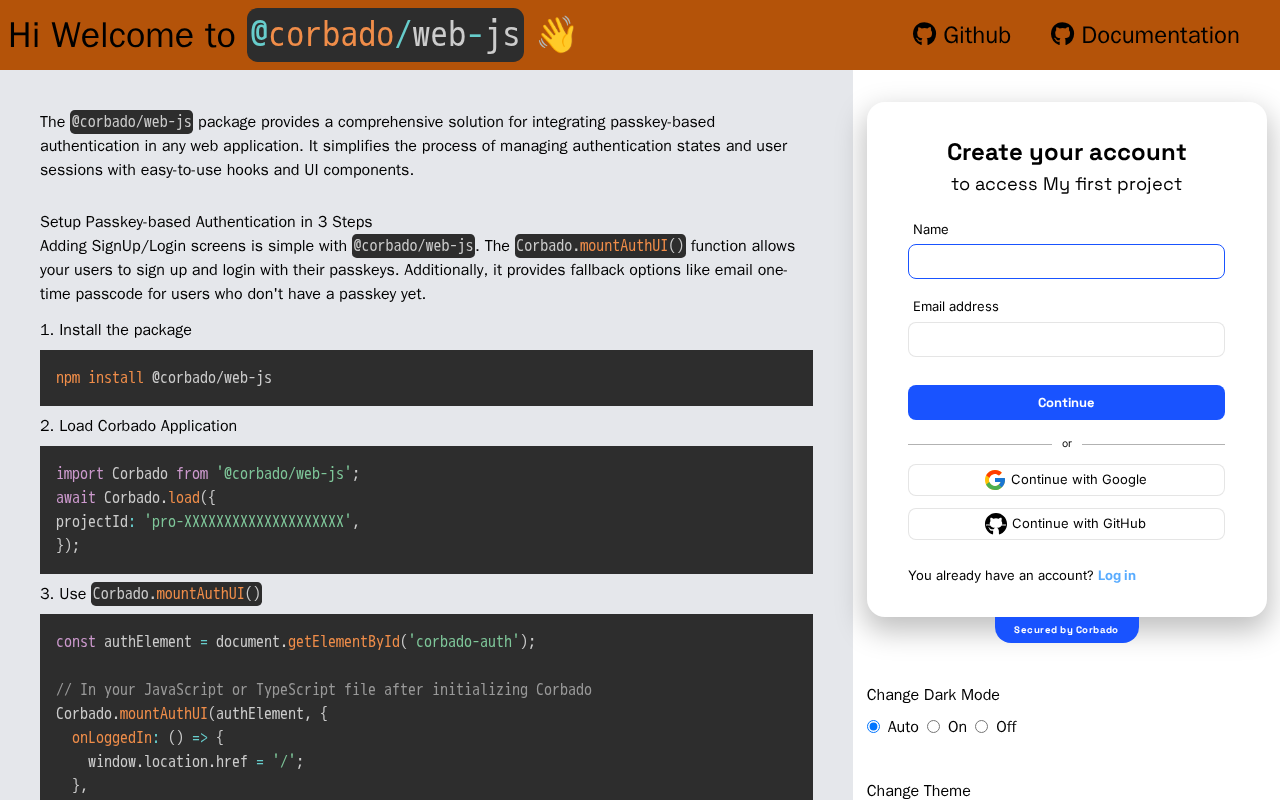
Task: Click the GitHub logo in Continue with GitHub
Action: click(x=996, y=524)
